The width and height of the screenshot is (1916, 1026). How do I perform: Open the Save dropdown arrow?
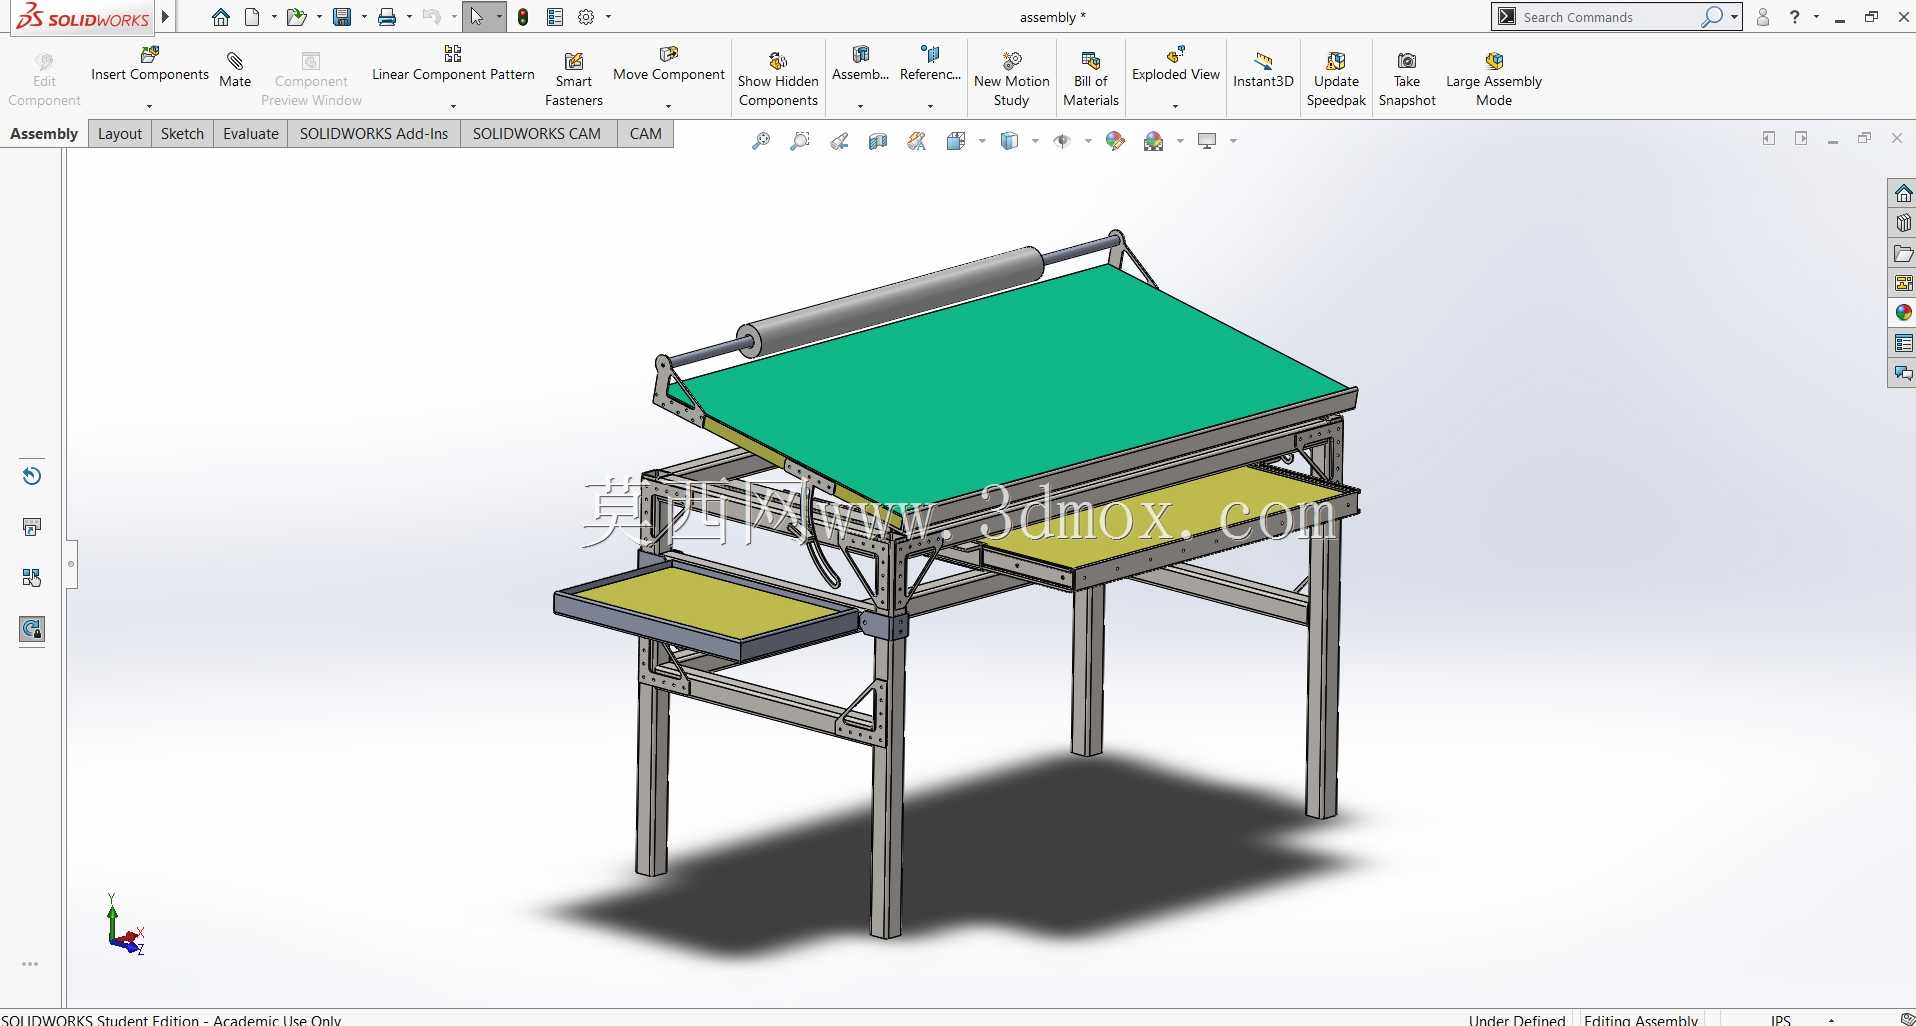click(364, 17)
